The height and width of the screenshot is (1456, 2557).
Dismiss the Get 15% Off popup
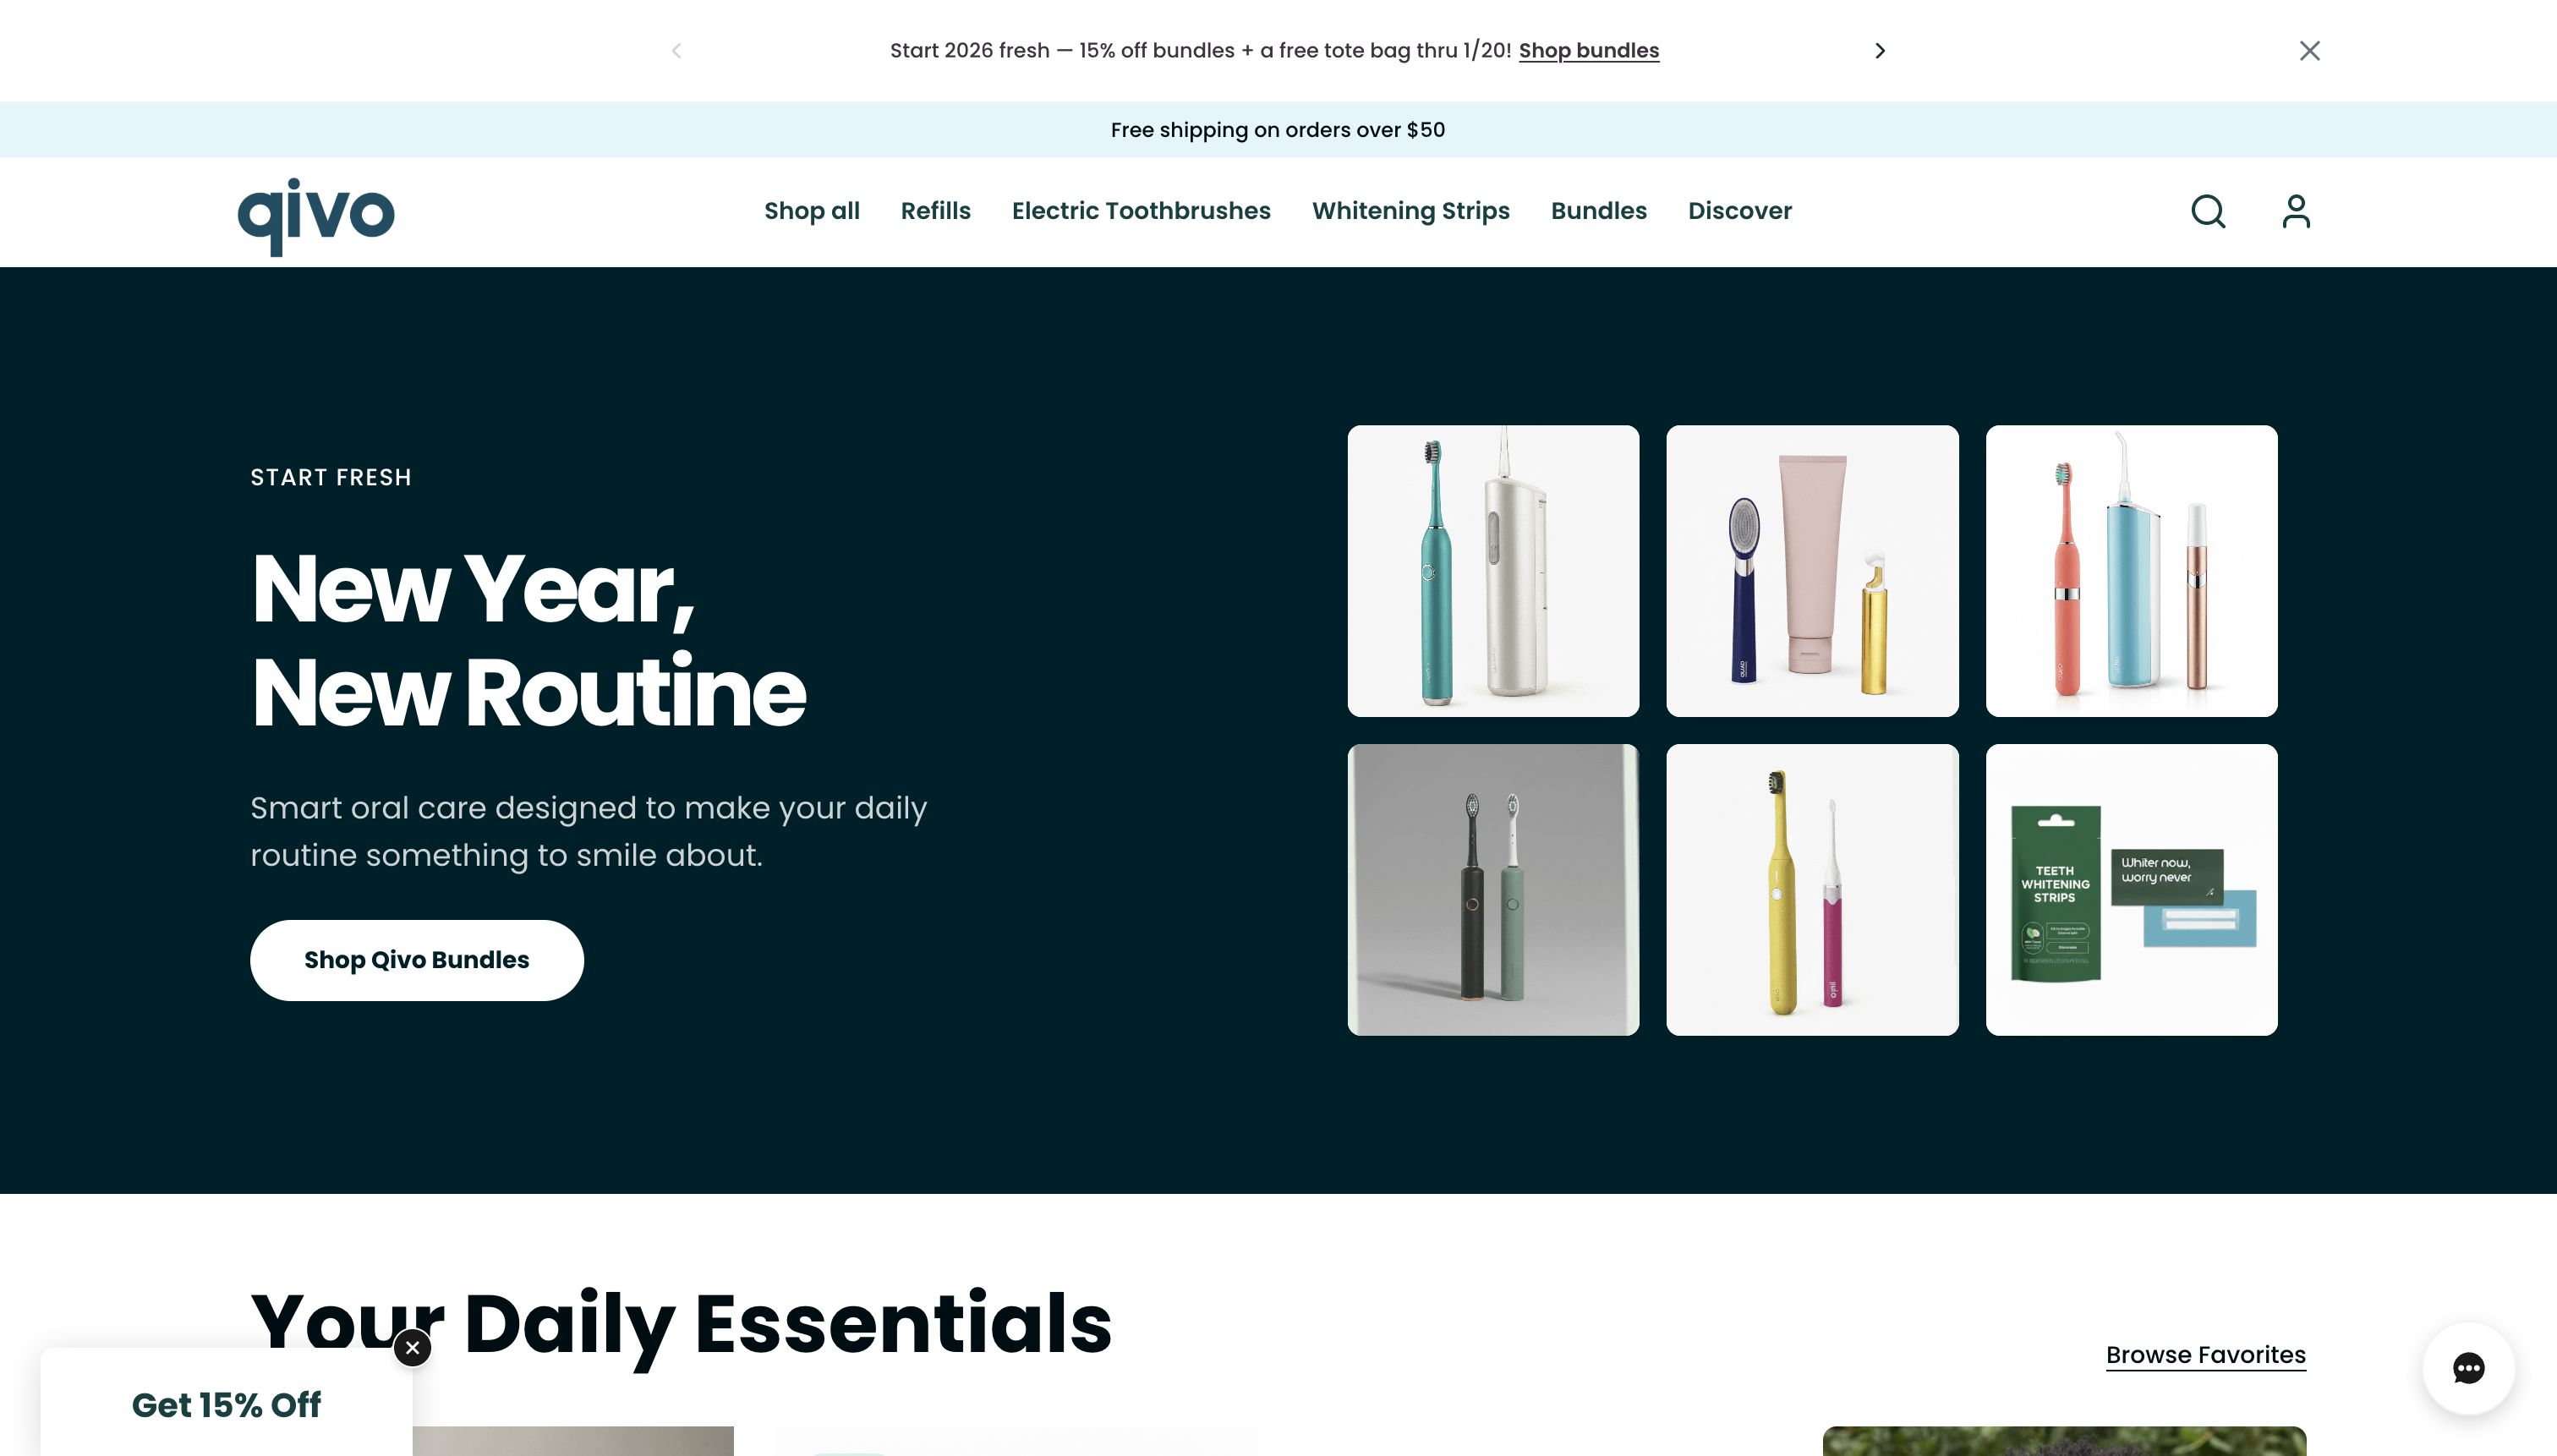tap(412, 1347)
